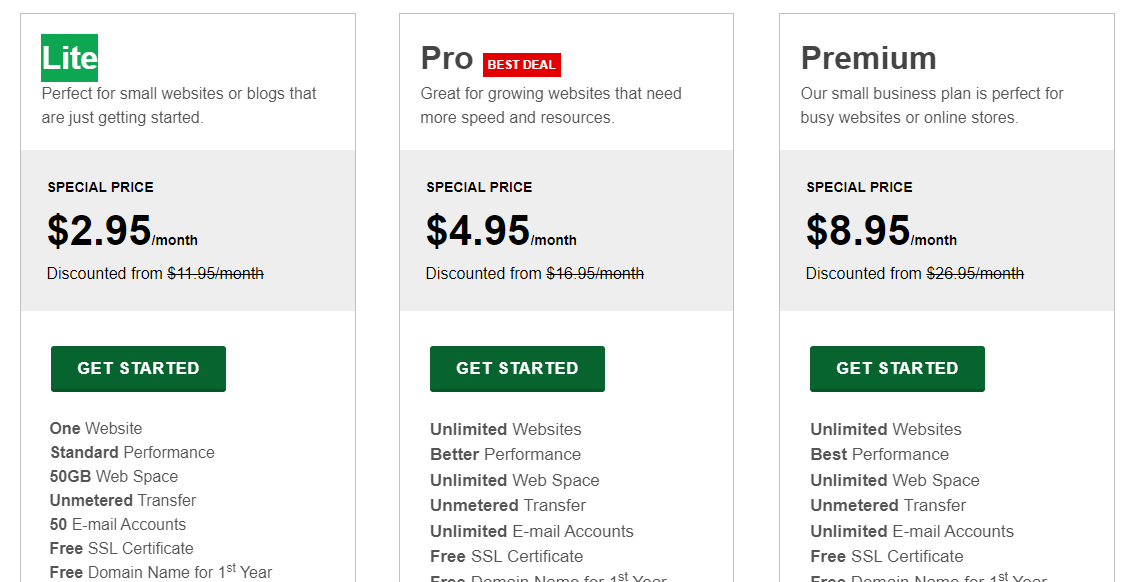Click Get Started under the Lite plan

tap(138, 369)
